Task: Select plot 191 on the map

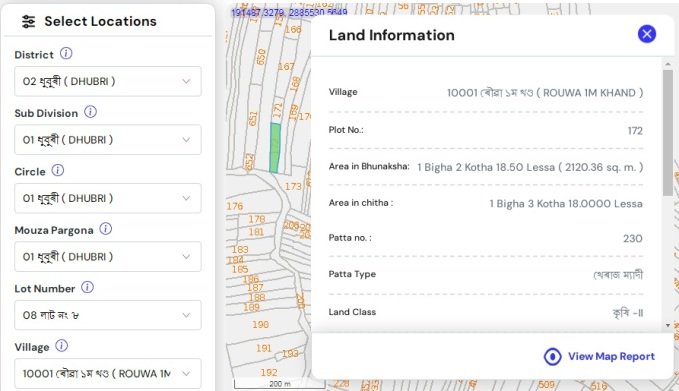Action: click(x=264, y=348)
